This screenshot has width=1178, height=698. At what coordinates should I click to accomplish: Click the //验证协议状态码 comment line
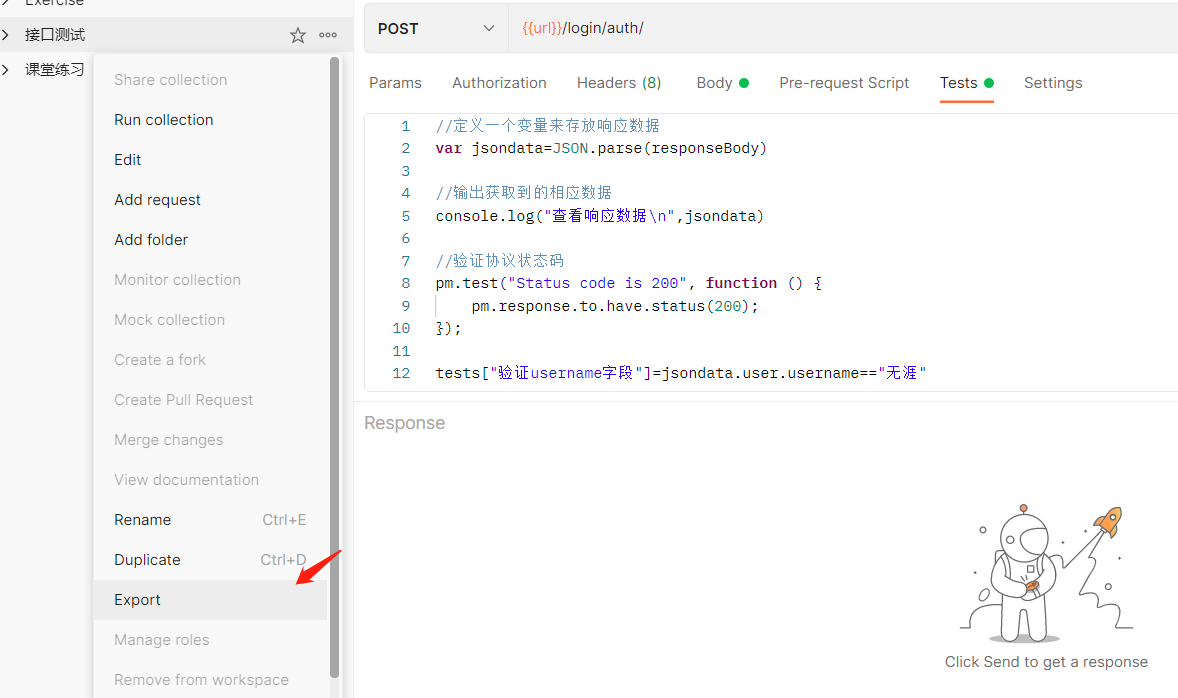[500, 261]
